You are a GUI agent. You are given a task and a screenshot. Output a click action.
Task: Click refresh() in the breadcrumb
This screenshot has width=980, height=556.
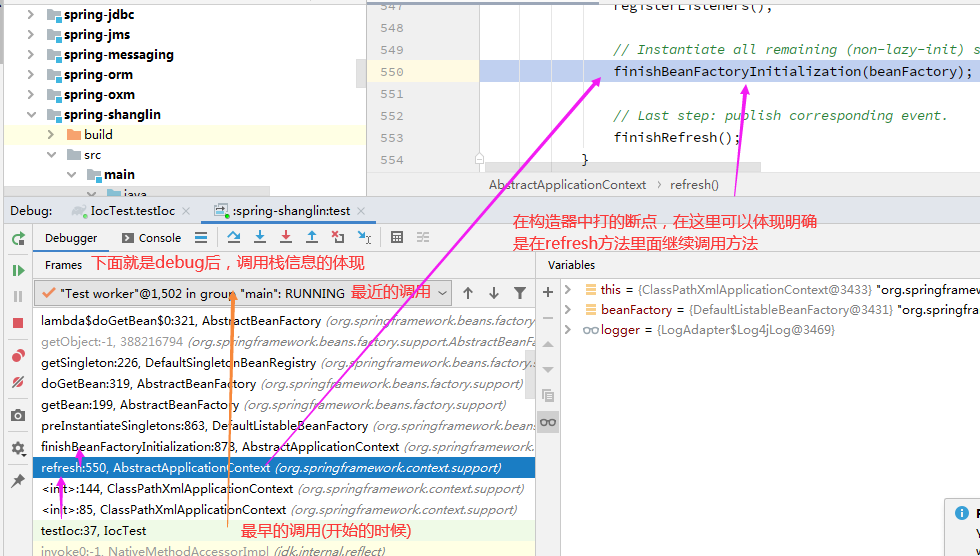click(694, 185)
